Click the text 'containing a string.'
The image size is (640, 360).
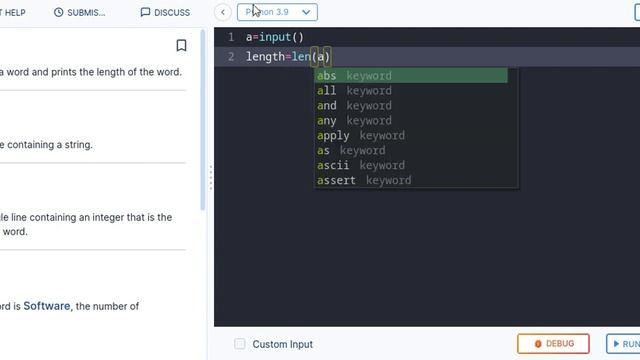(50, 144)
